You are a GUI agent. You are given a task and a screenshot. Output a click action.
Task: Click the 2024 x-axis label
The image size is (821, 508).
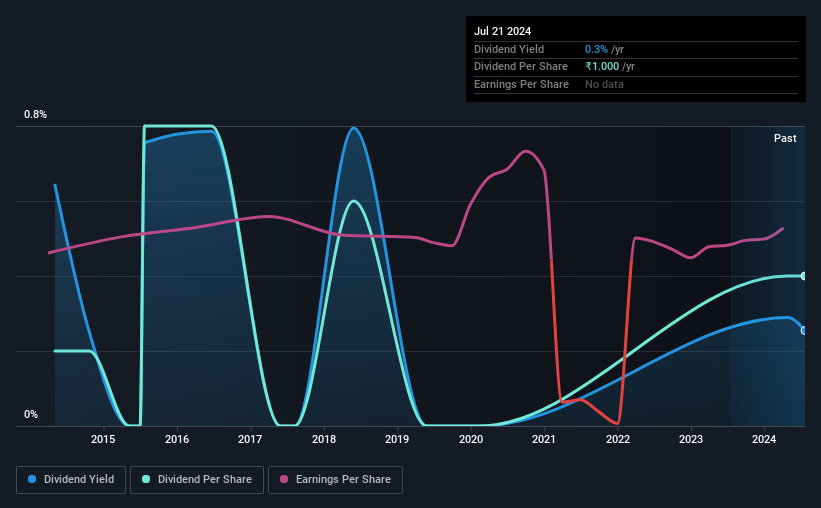(764, 439)
